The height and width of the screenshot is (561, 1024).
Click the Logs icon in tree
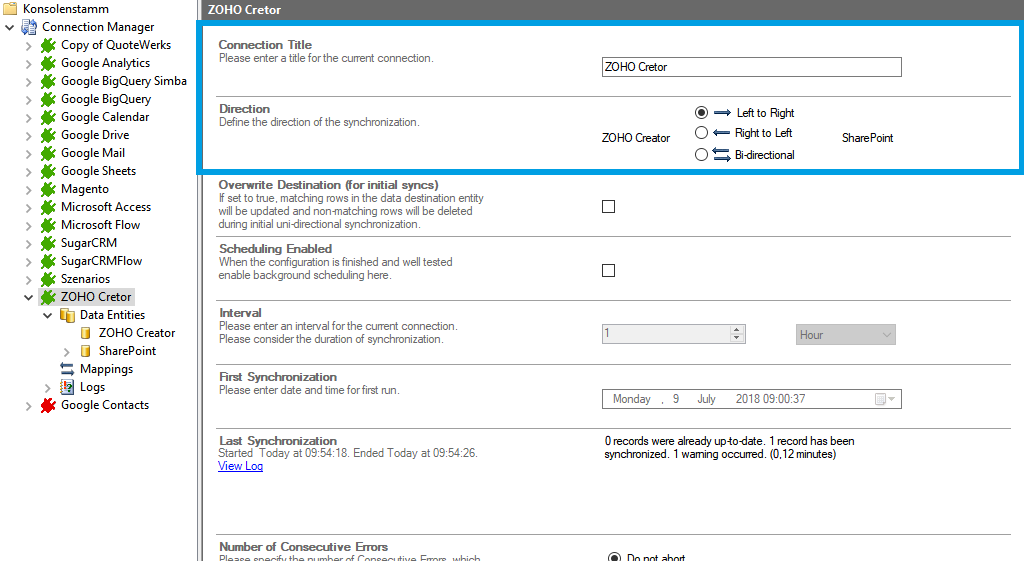(x=67, y=387)
